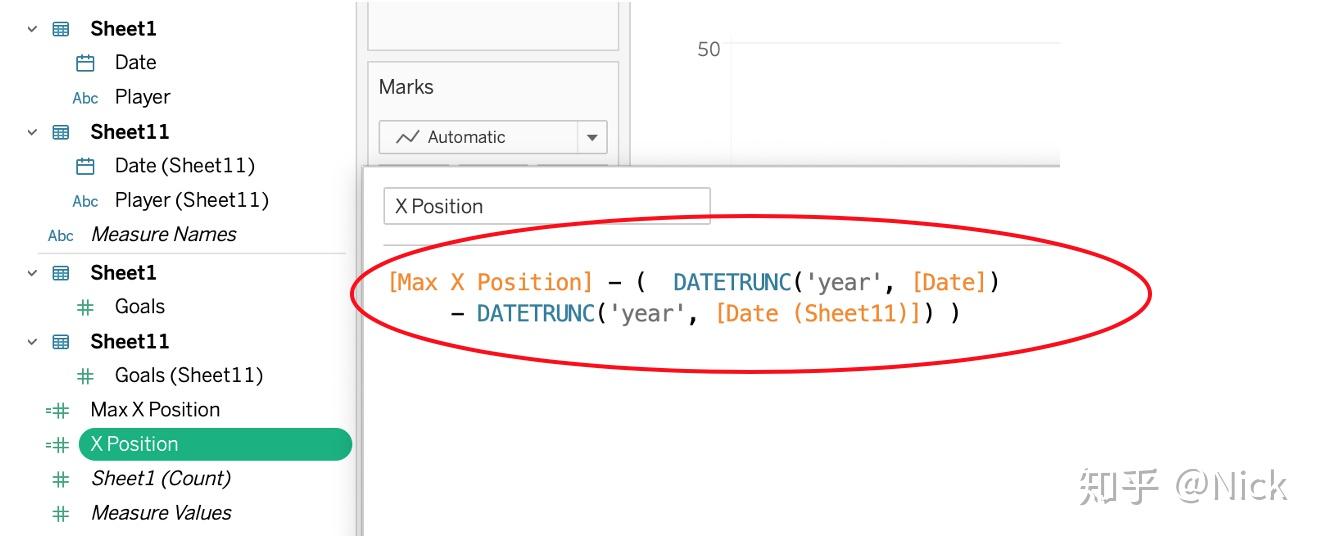The width and height of the screenshot is (1320, 540).
Task: Click the number icon beside Goals
Action: pos(86,307)
